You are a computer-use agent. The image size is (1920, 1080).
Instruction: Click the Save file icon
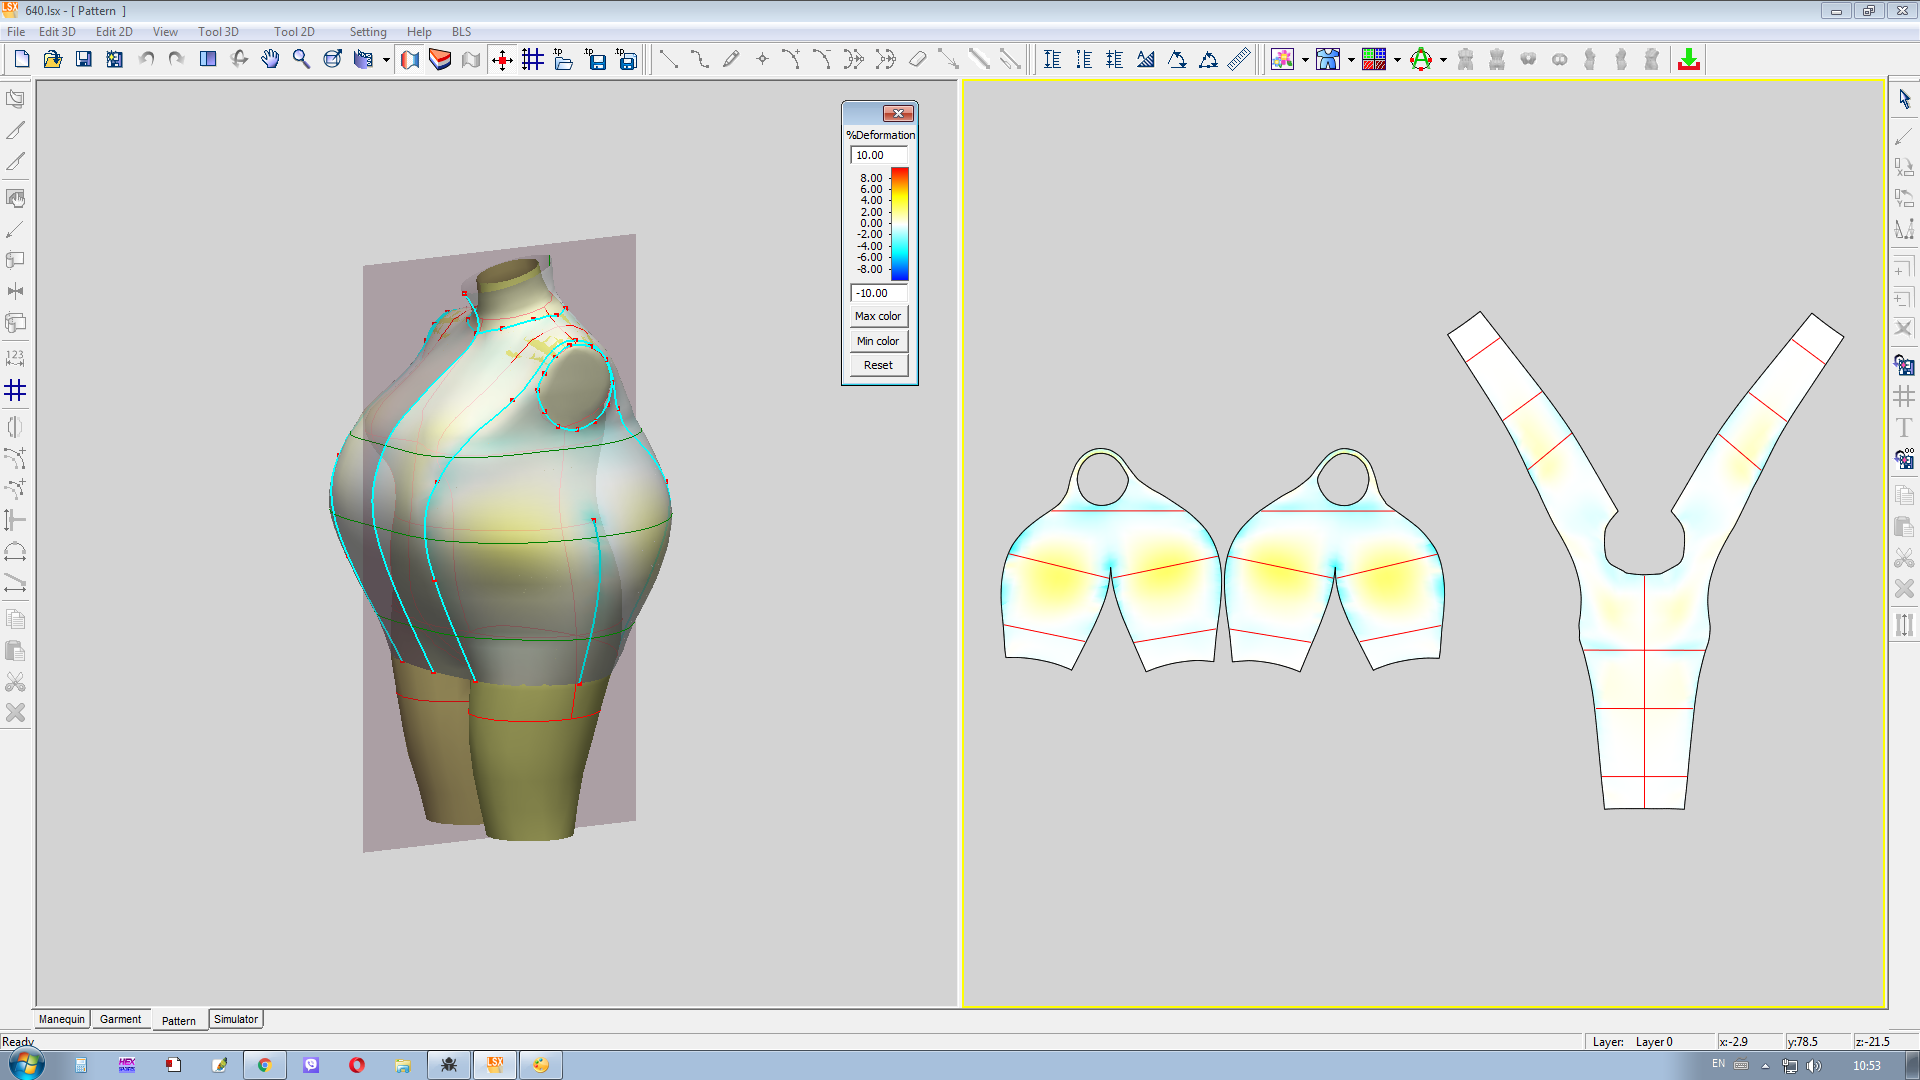coord(84,59)
